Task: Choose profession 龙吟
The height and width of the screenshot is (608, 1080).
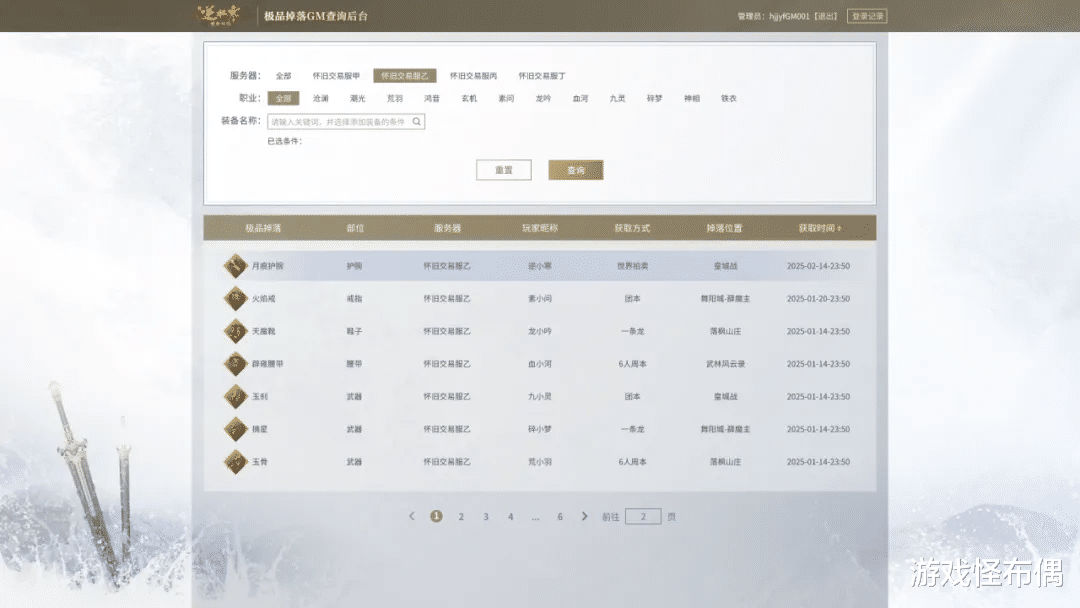Action: tap(543, 98)
